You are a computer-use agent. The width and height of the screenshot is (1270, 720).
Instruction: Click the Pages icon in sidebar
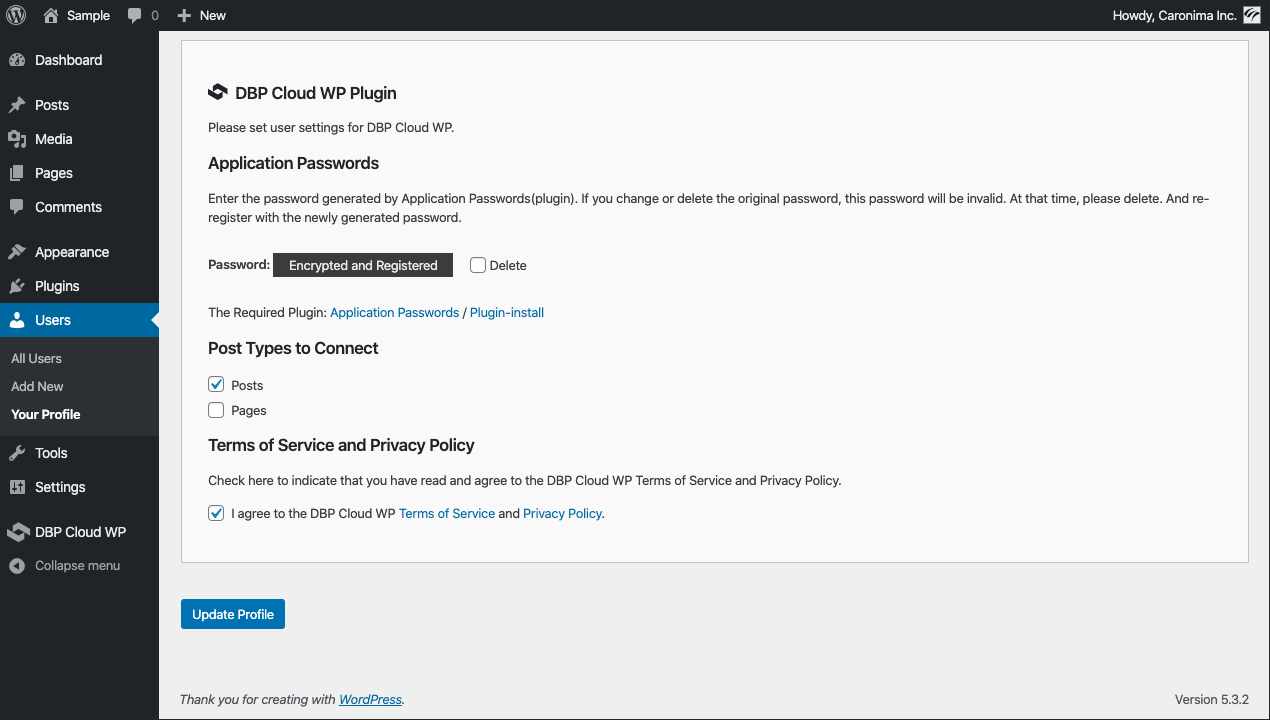click(x=17, y=173)
